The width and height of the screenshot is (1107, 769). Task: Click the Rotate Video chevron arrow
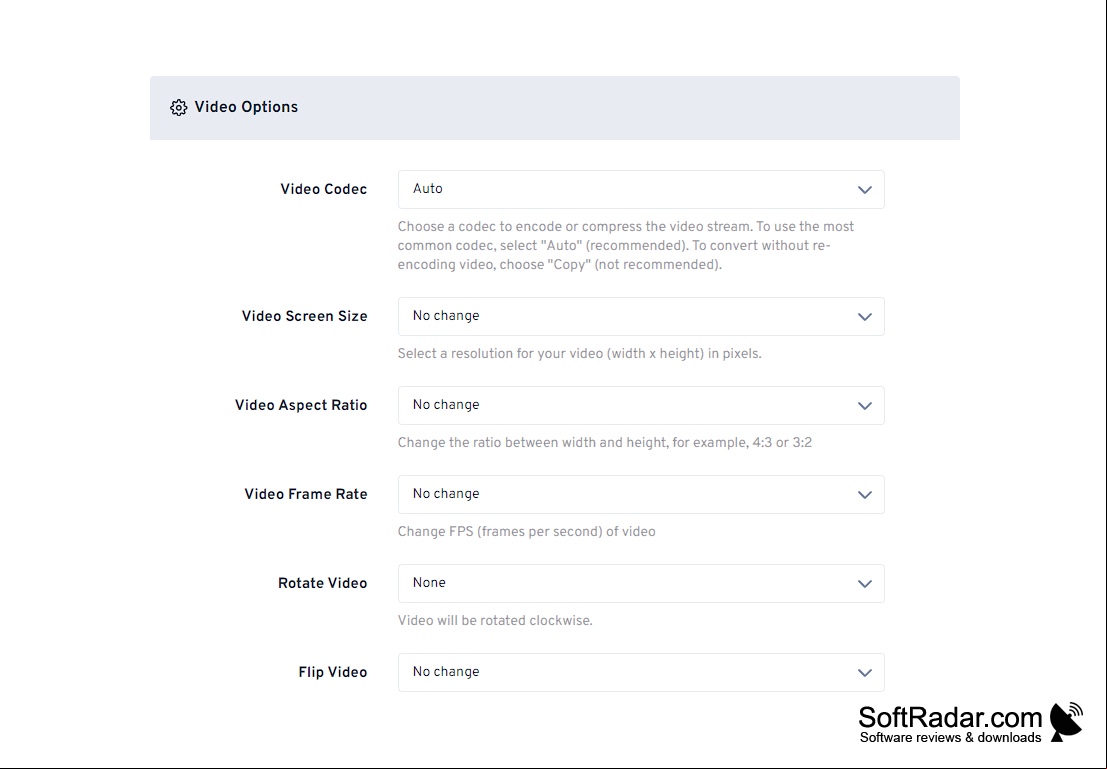click(864, 583)
